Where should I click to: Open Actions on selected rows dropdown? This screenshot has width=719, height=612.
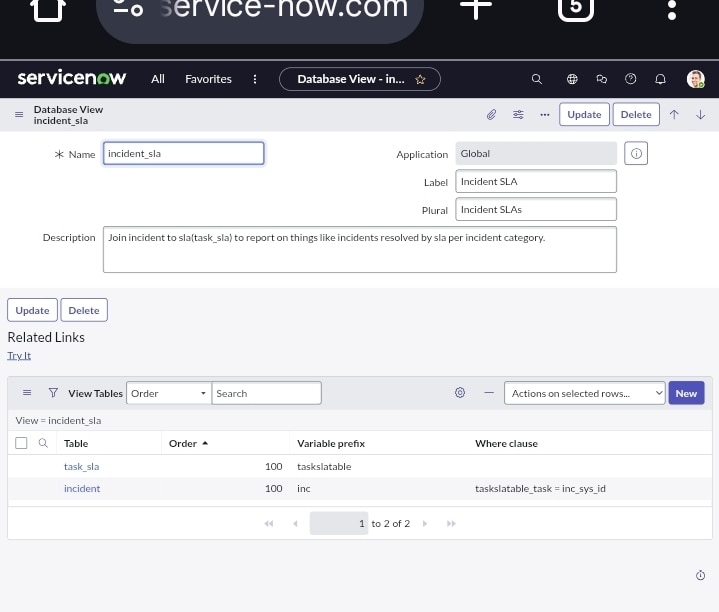point(584,393)
